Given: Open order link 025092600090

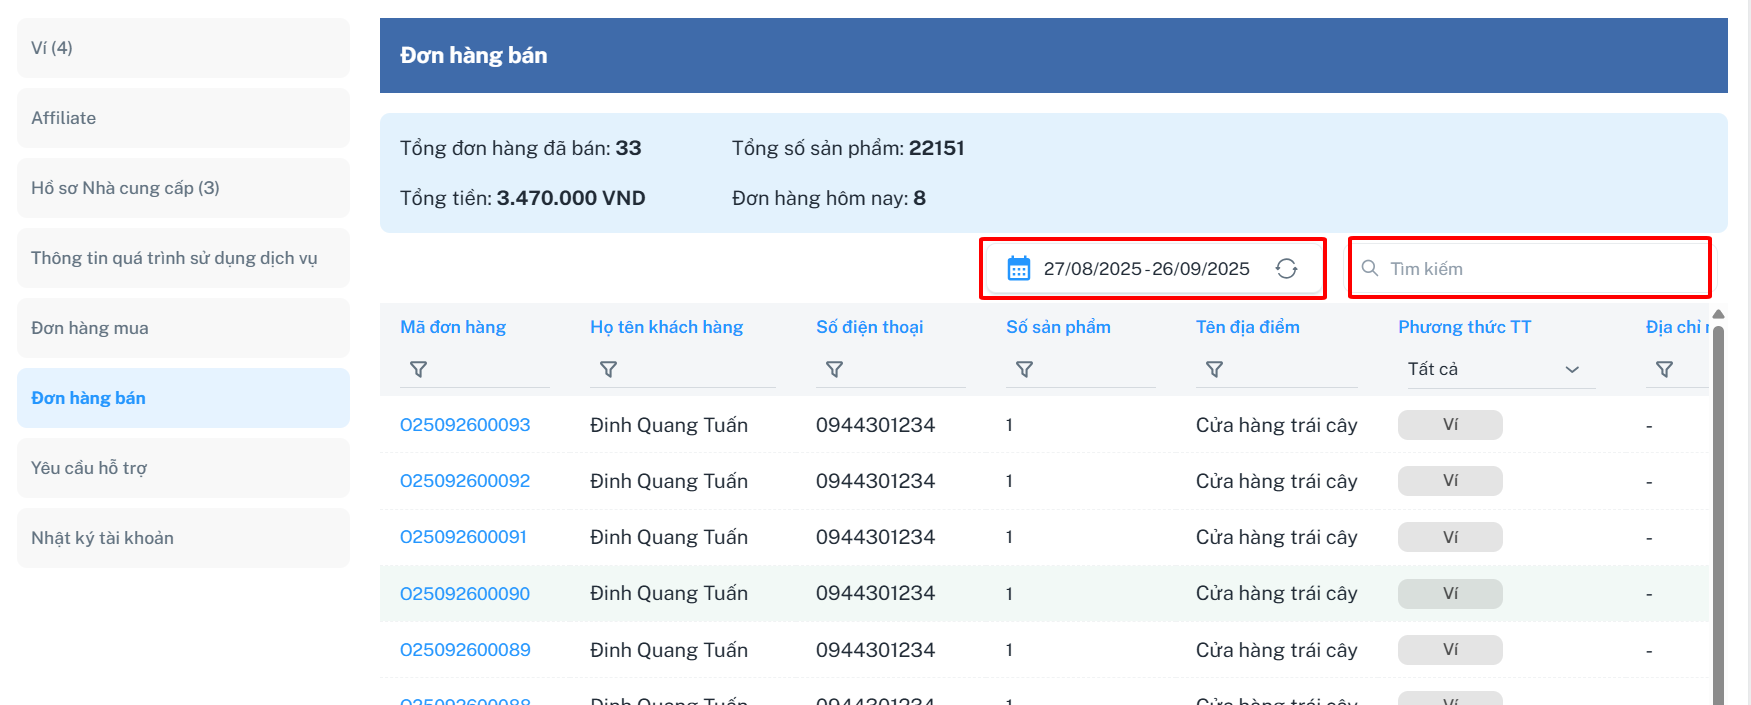Looking at the screenshot, I should 465,594.
